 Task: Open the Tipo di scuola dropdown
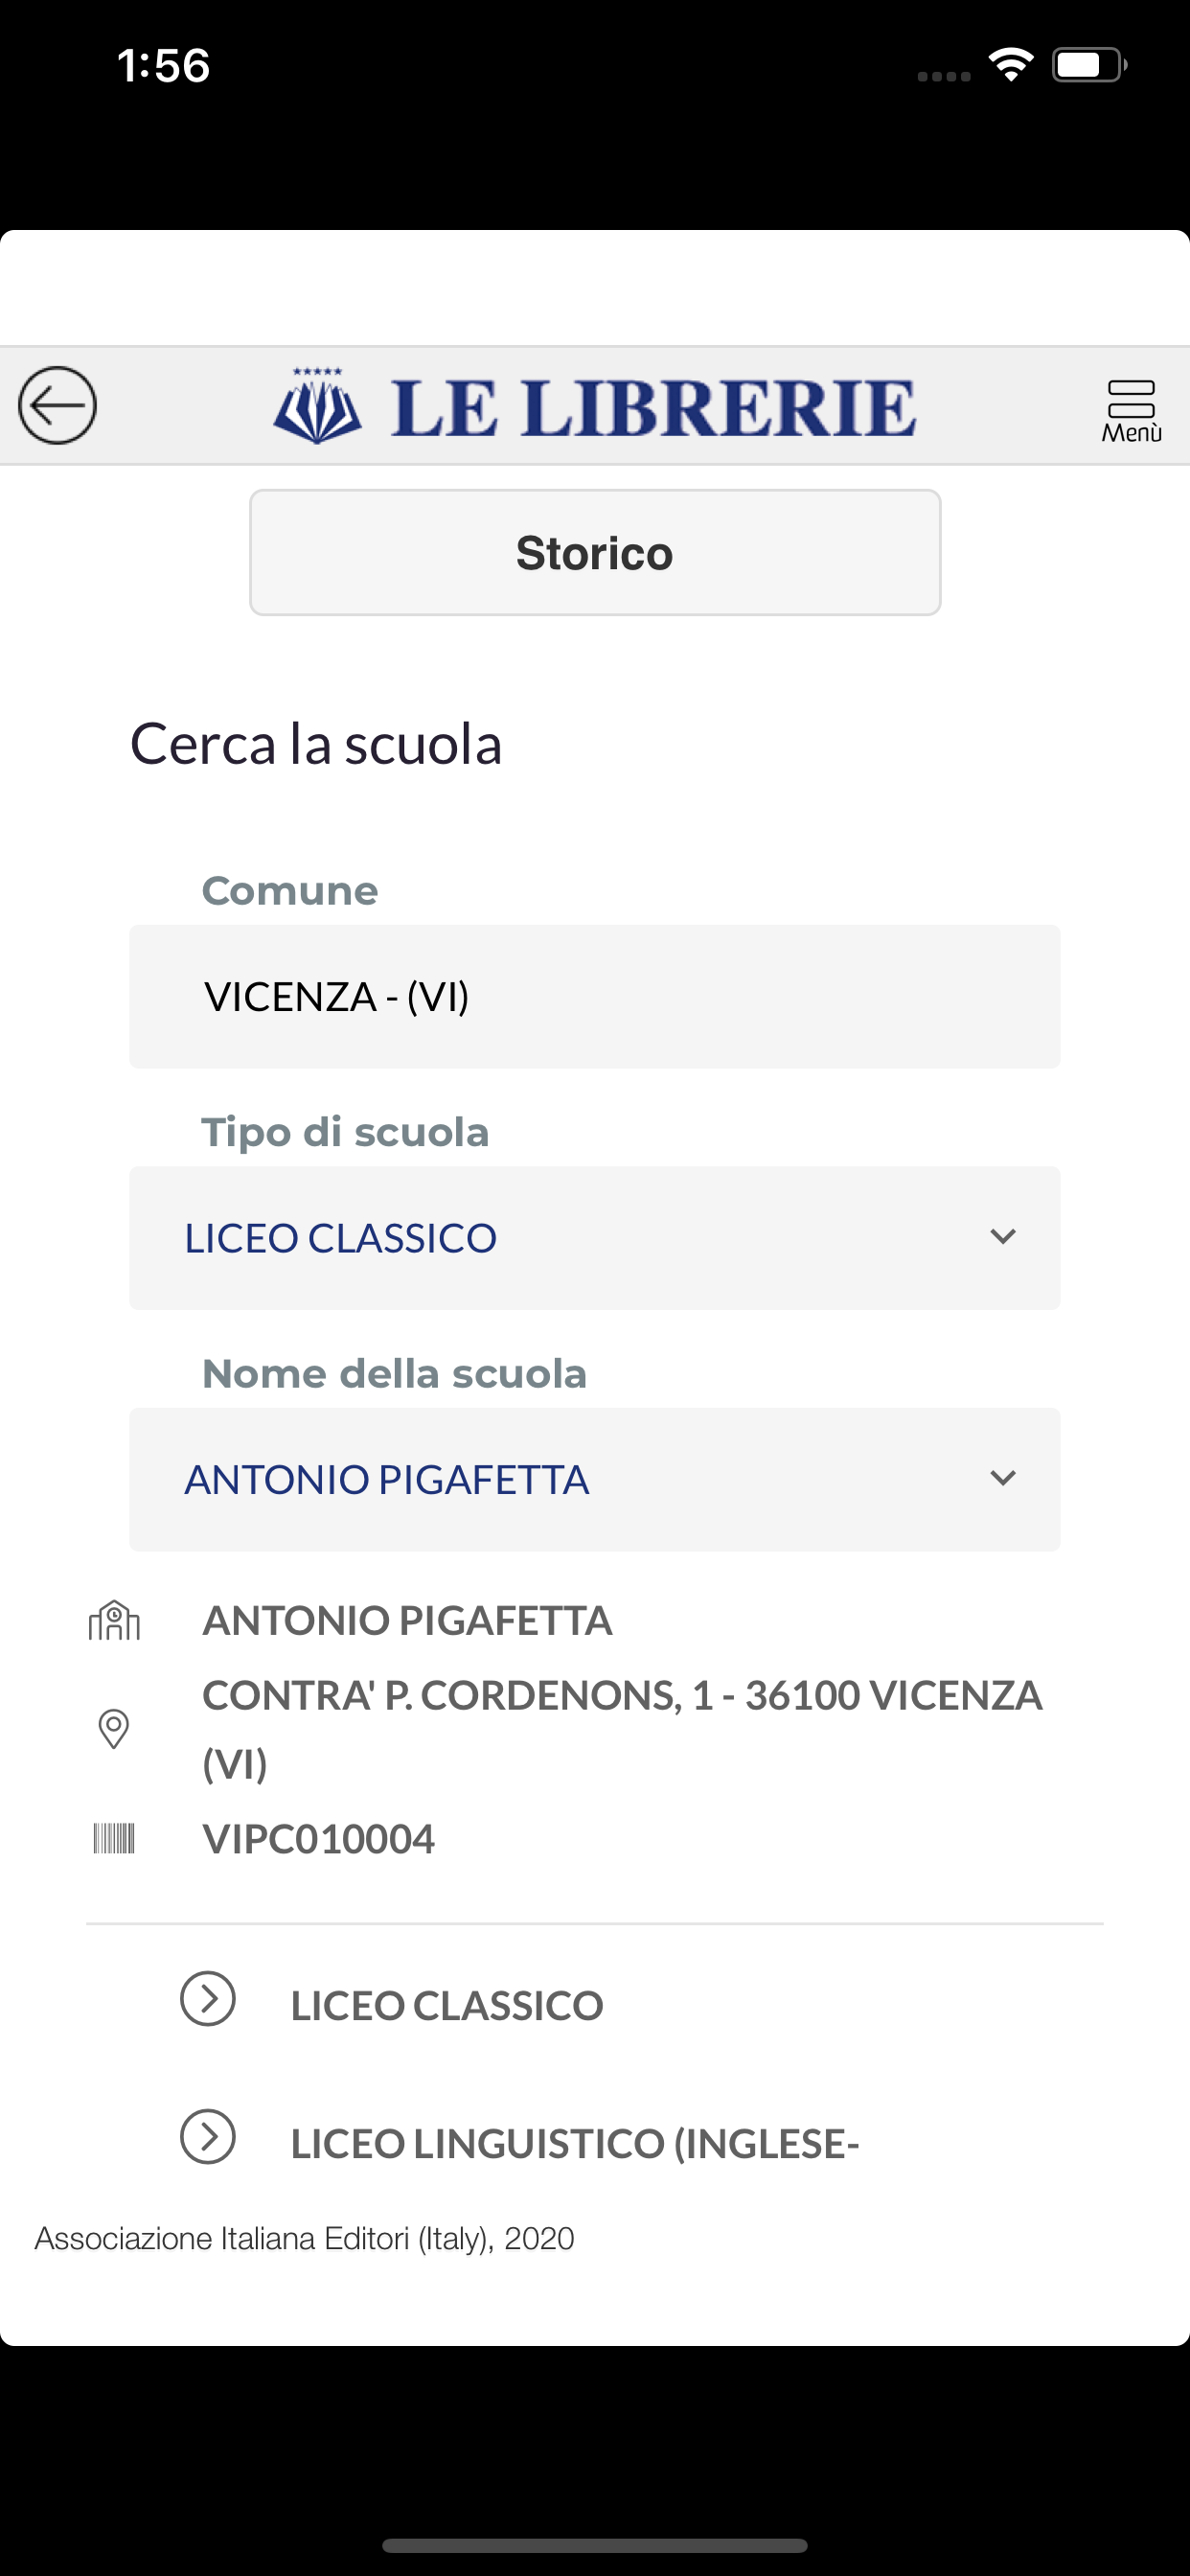click(x=594, y=1238)
